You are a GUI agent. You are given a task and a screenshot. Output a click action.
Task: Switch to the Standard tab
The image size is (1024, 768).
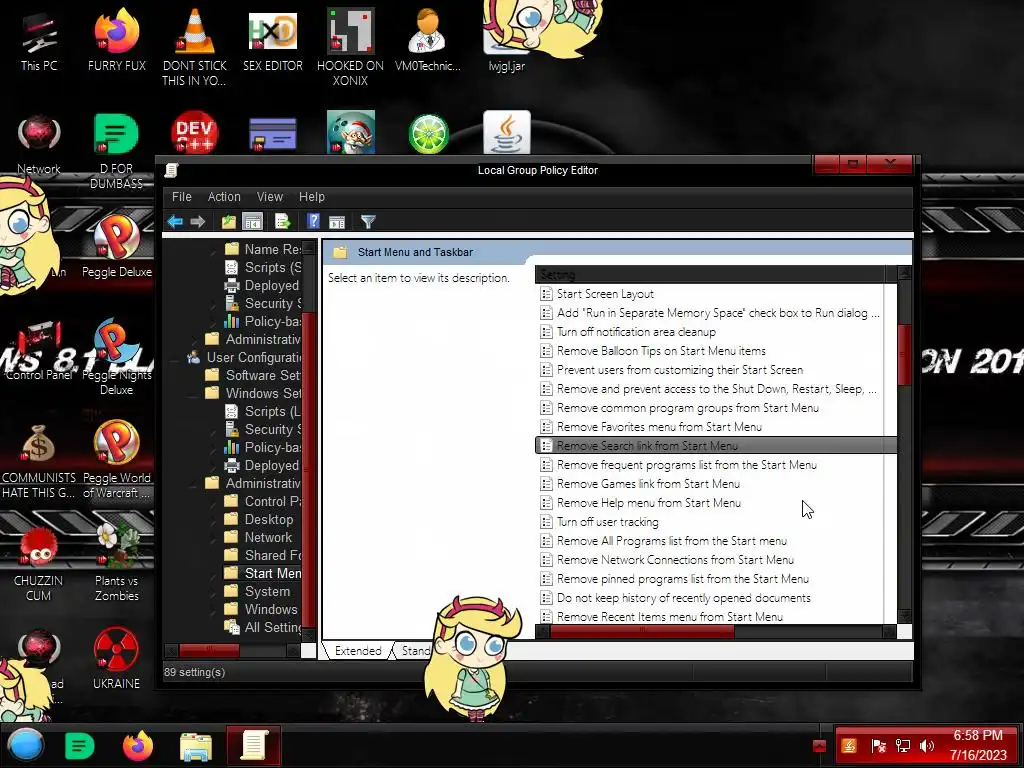coord(415,651)
